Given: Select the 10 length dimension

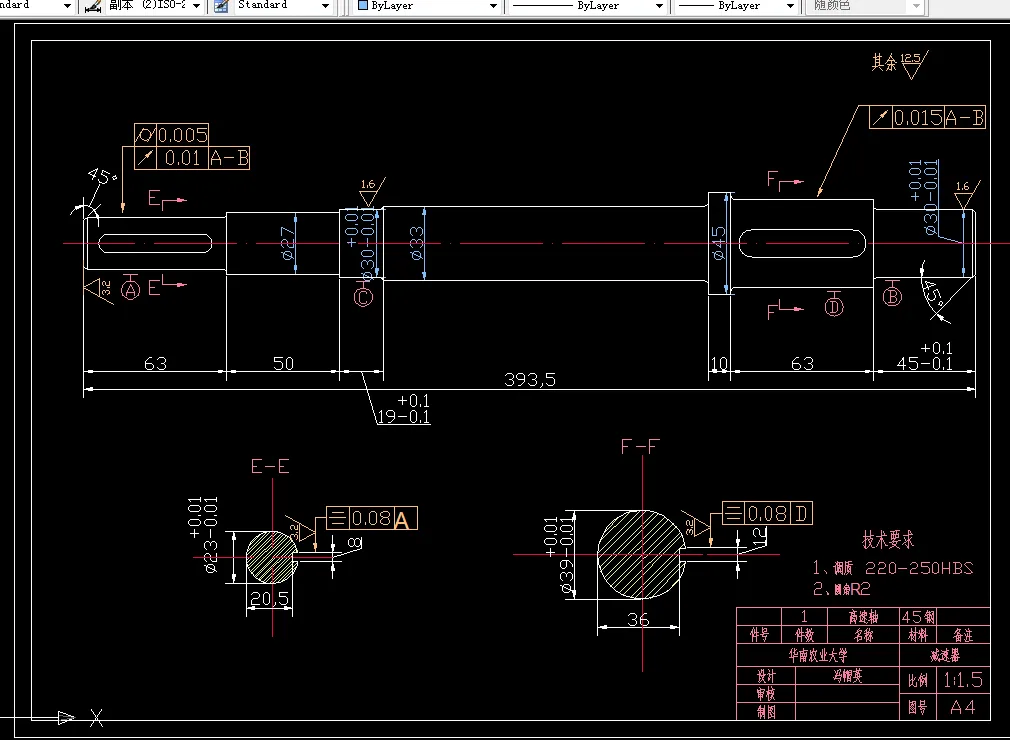Looking at the screenshot, I should point(719,364).
